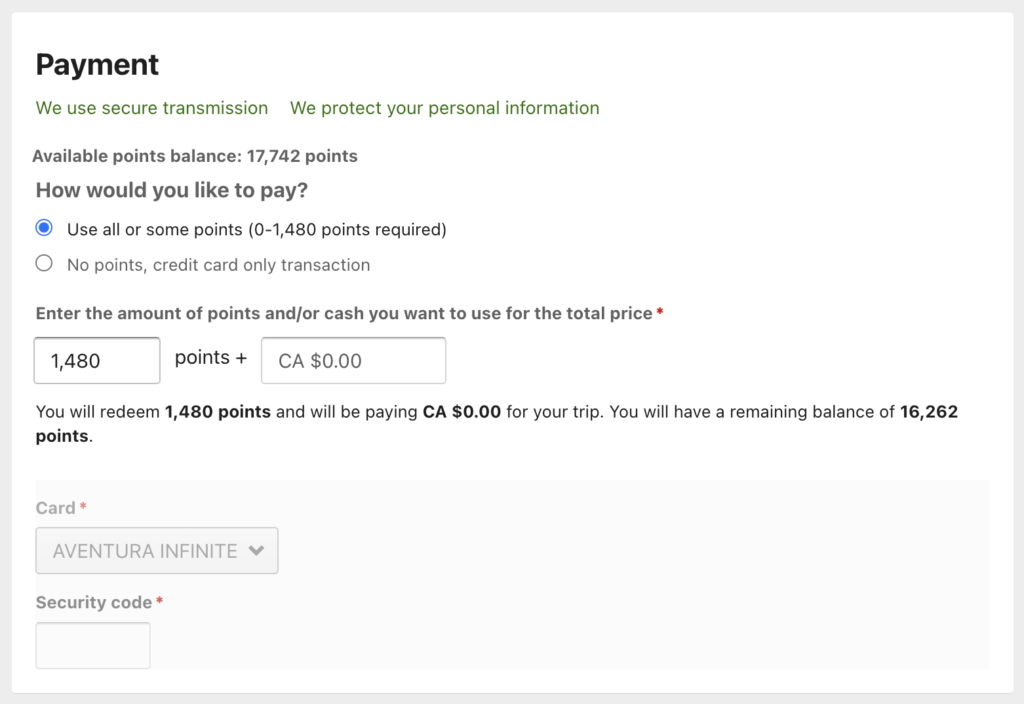The image size is (1024, 704).
Task: Click 'We use secure transmission' link
Action: pos(152,108)
